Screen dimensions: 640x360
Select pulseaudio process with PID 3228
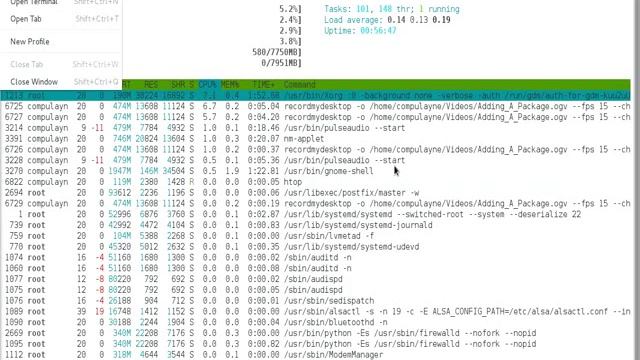(x=316, y=160)
